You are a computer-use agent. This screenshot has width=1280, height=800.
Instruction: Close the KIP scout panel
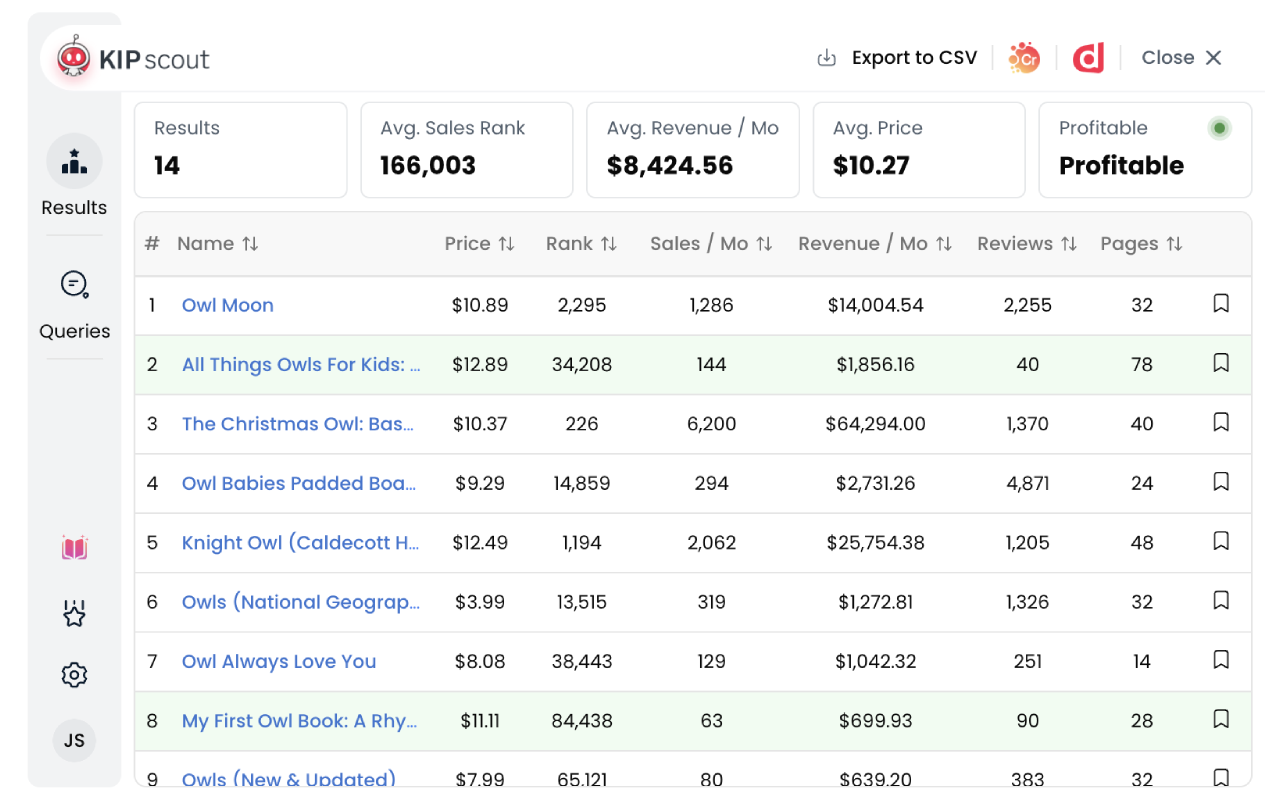coord(1182,58)
